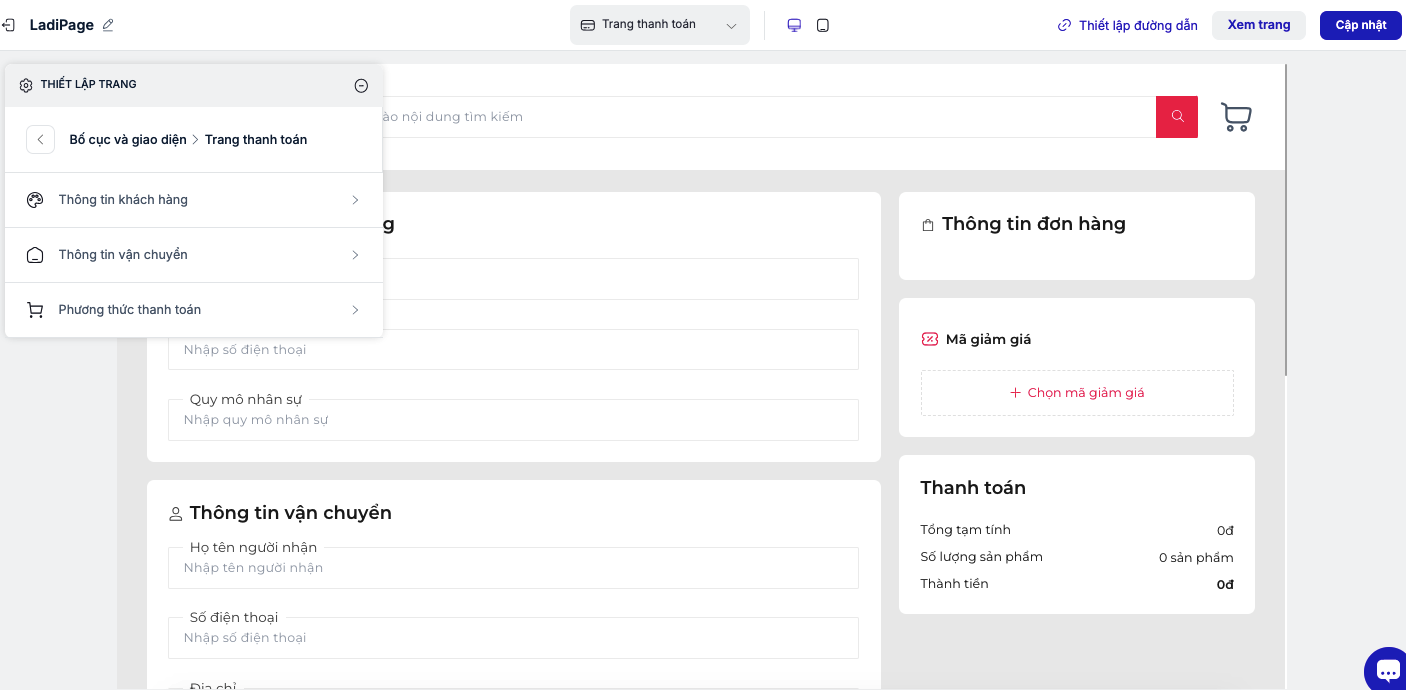Click the LadiPage title text
The width and height of the screenshot is (1406, 690).
coord(62,25)
